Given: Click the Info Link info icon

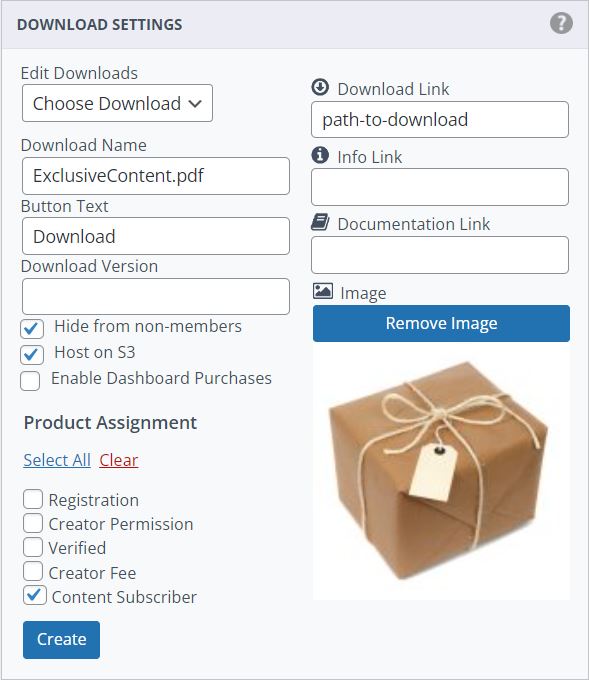Looking at the screenshot, I should (320, 155).
